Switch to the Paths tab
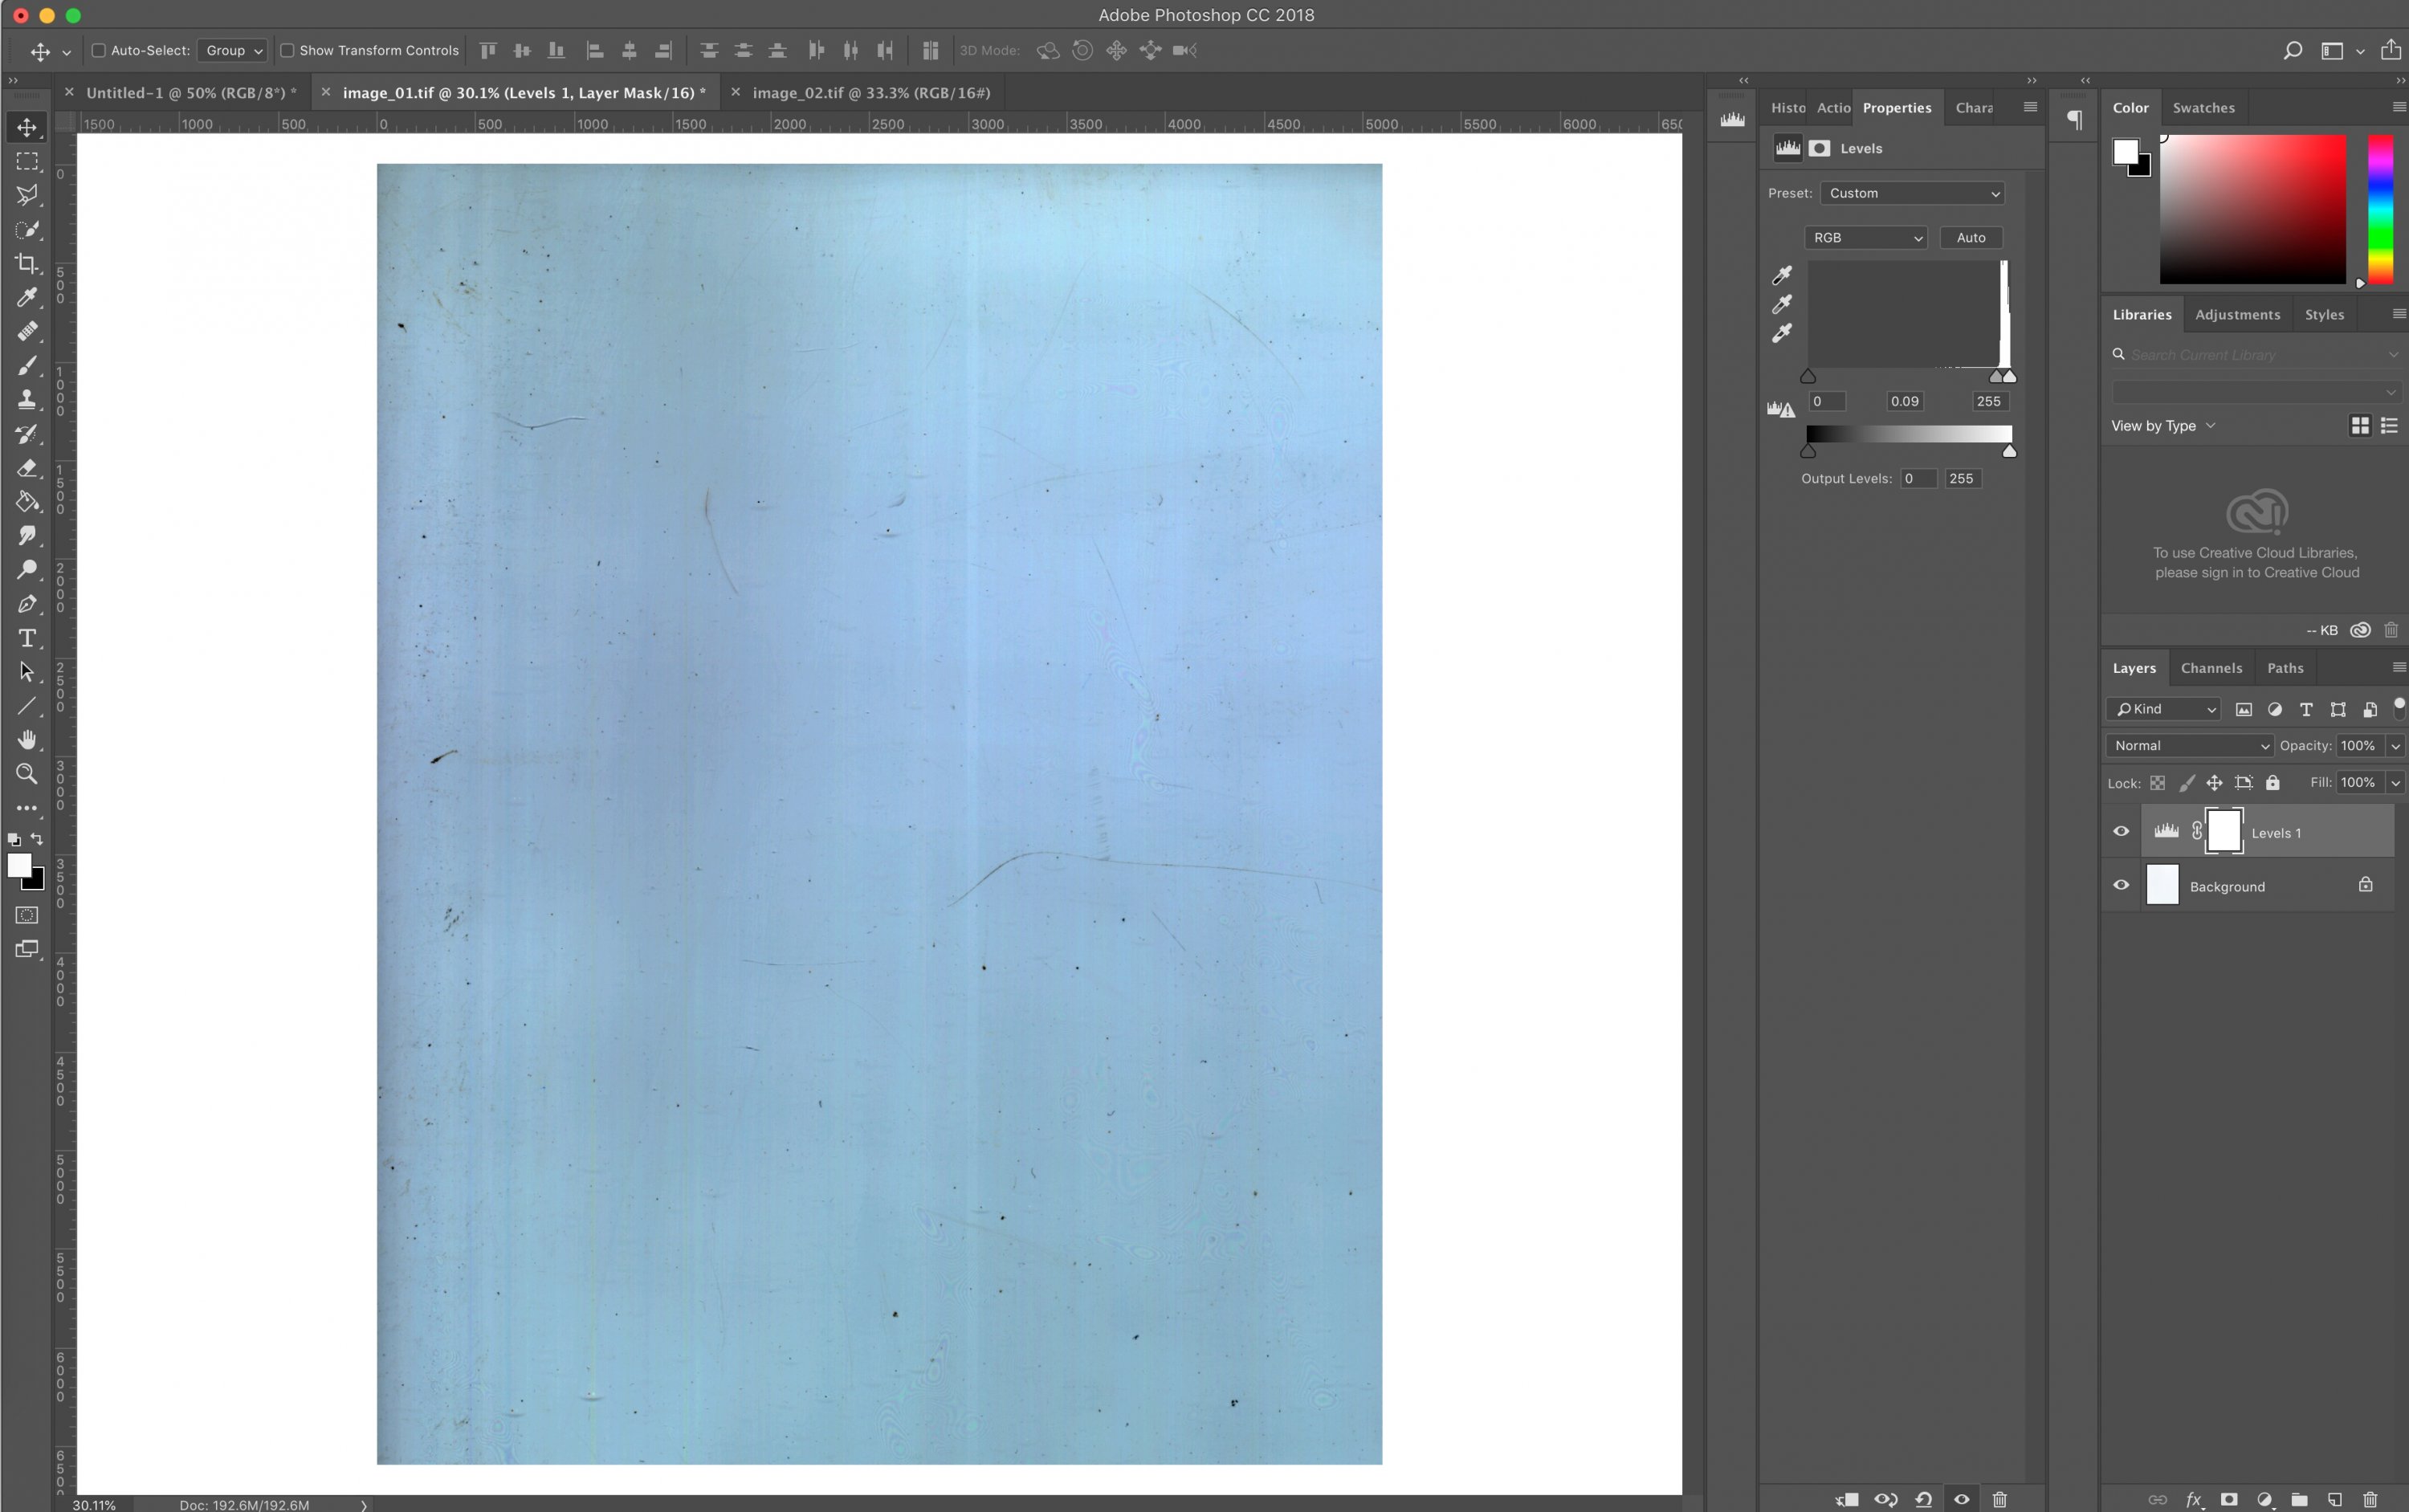Viewport: 2409px width, 1512px height. point(2285,668)
